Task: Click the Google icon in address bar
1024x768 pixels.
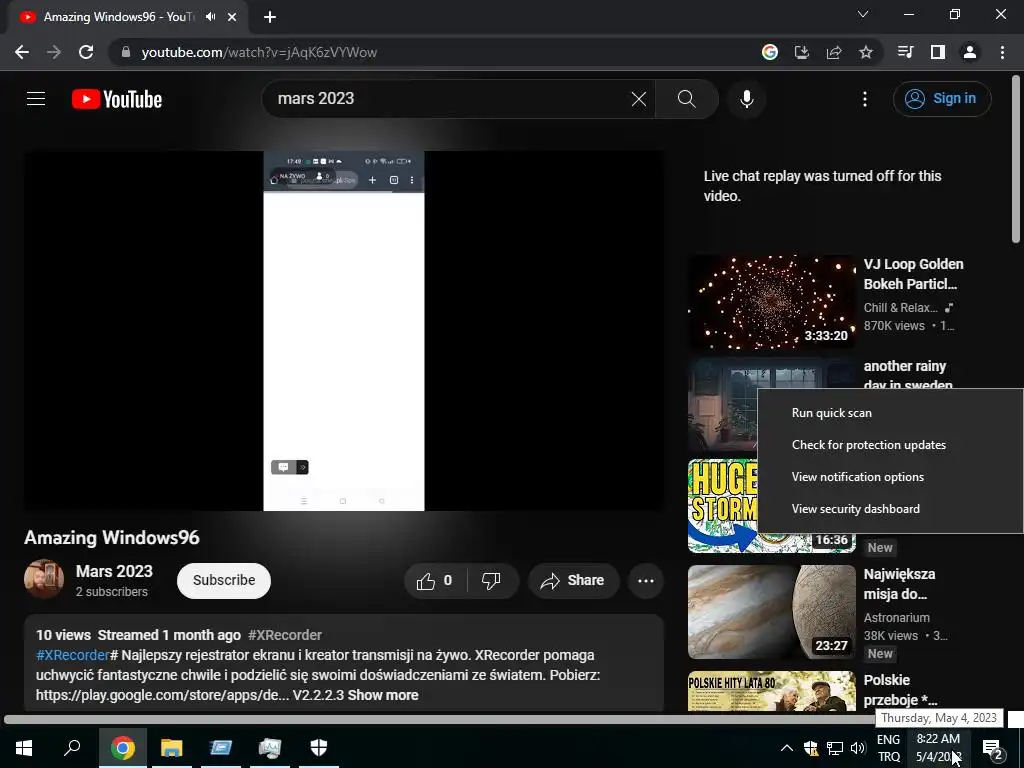Action: tap(770, 52)
